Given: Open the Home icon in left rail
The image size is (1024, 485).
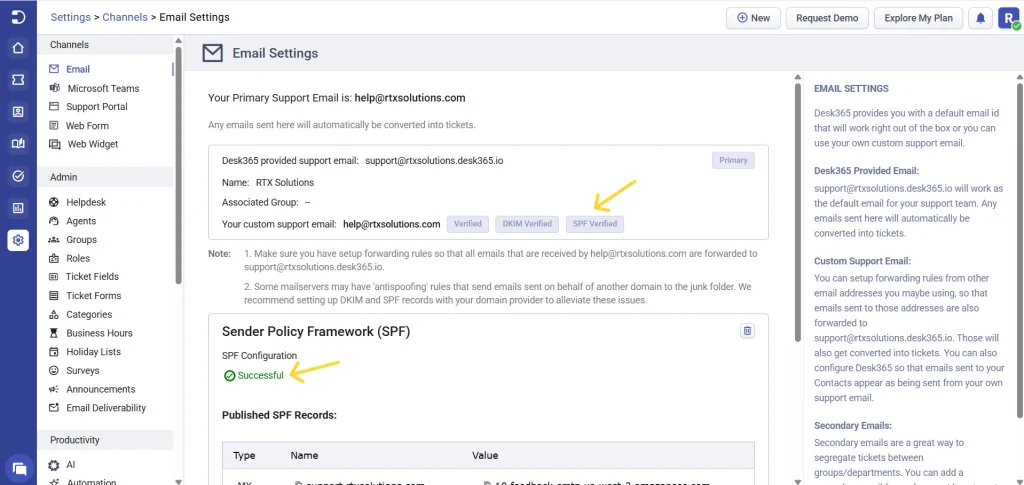Looking at the screenshot, I should [x=18, y=48].
